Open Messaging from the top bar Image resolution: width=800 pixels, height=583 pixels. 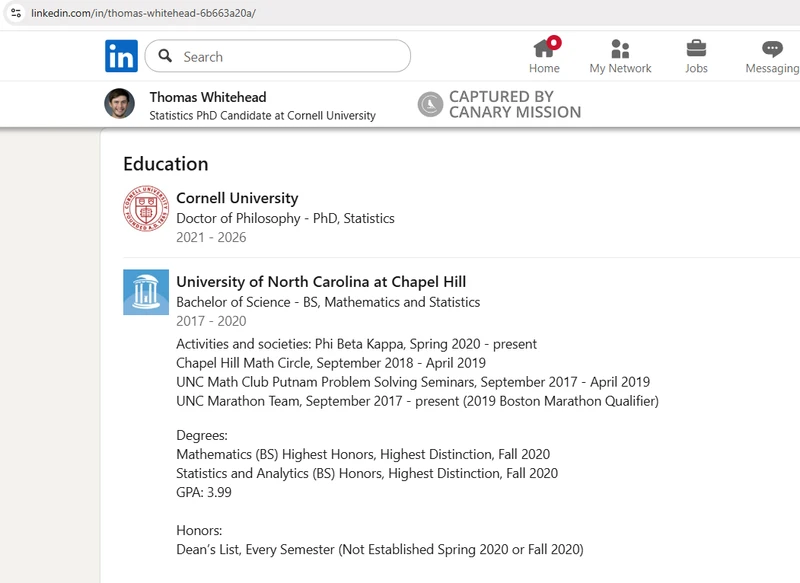772,56
